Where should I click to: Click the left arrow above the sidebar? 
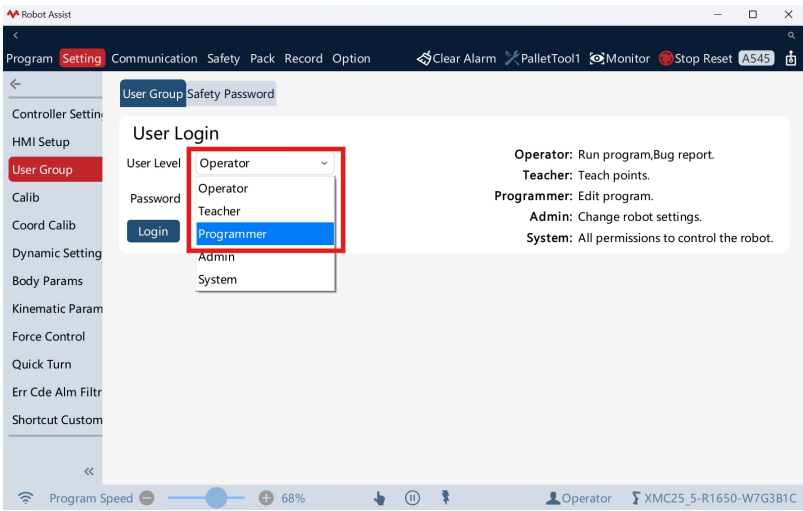[15, 83]
